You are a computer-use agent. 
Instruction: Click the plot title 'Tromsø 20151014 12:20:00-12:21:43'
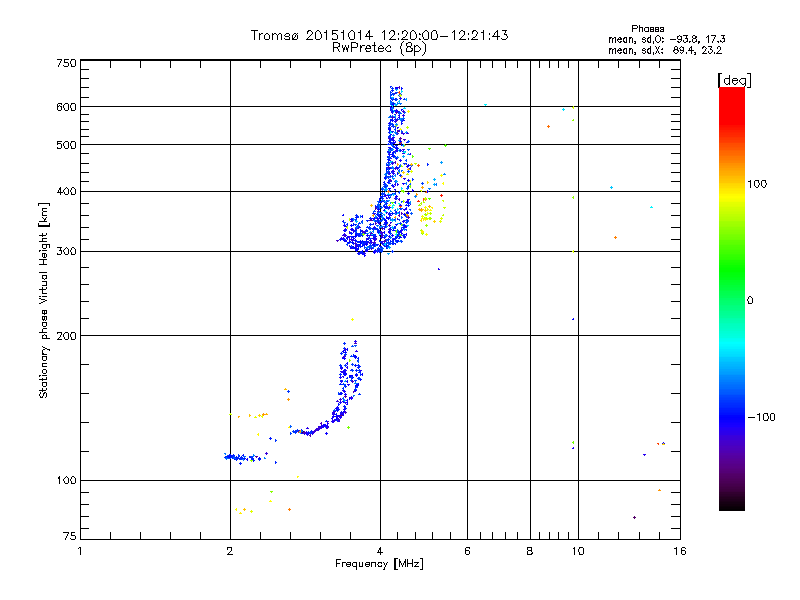[379, 35]
